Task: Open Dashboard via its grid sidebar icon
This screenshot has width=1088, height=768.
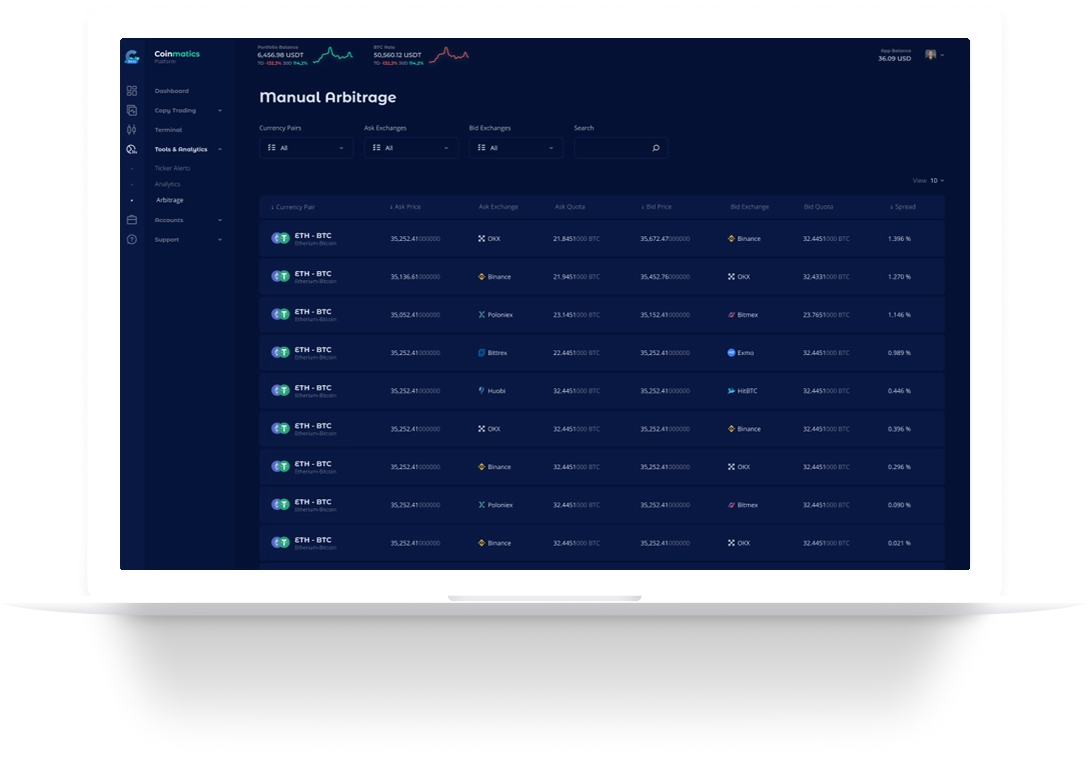Action: tap(132, 91)
